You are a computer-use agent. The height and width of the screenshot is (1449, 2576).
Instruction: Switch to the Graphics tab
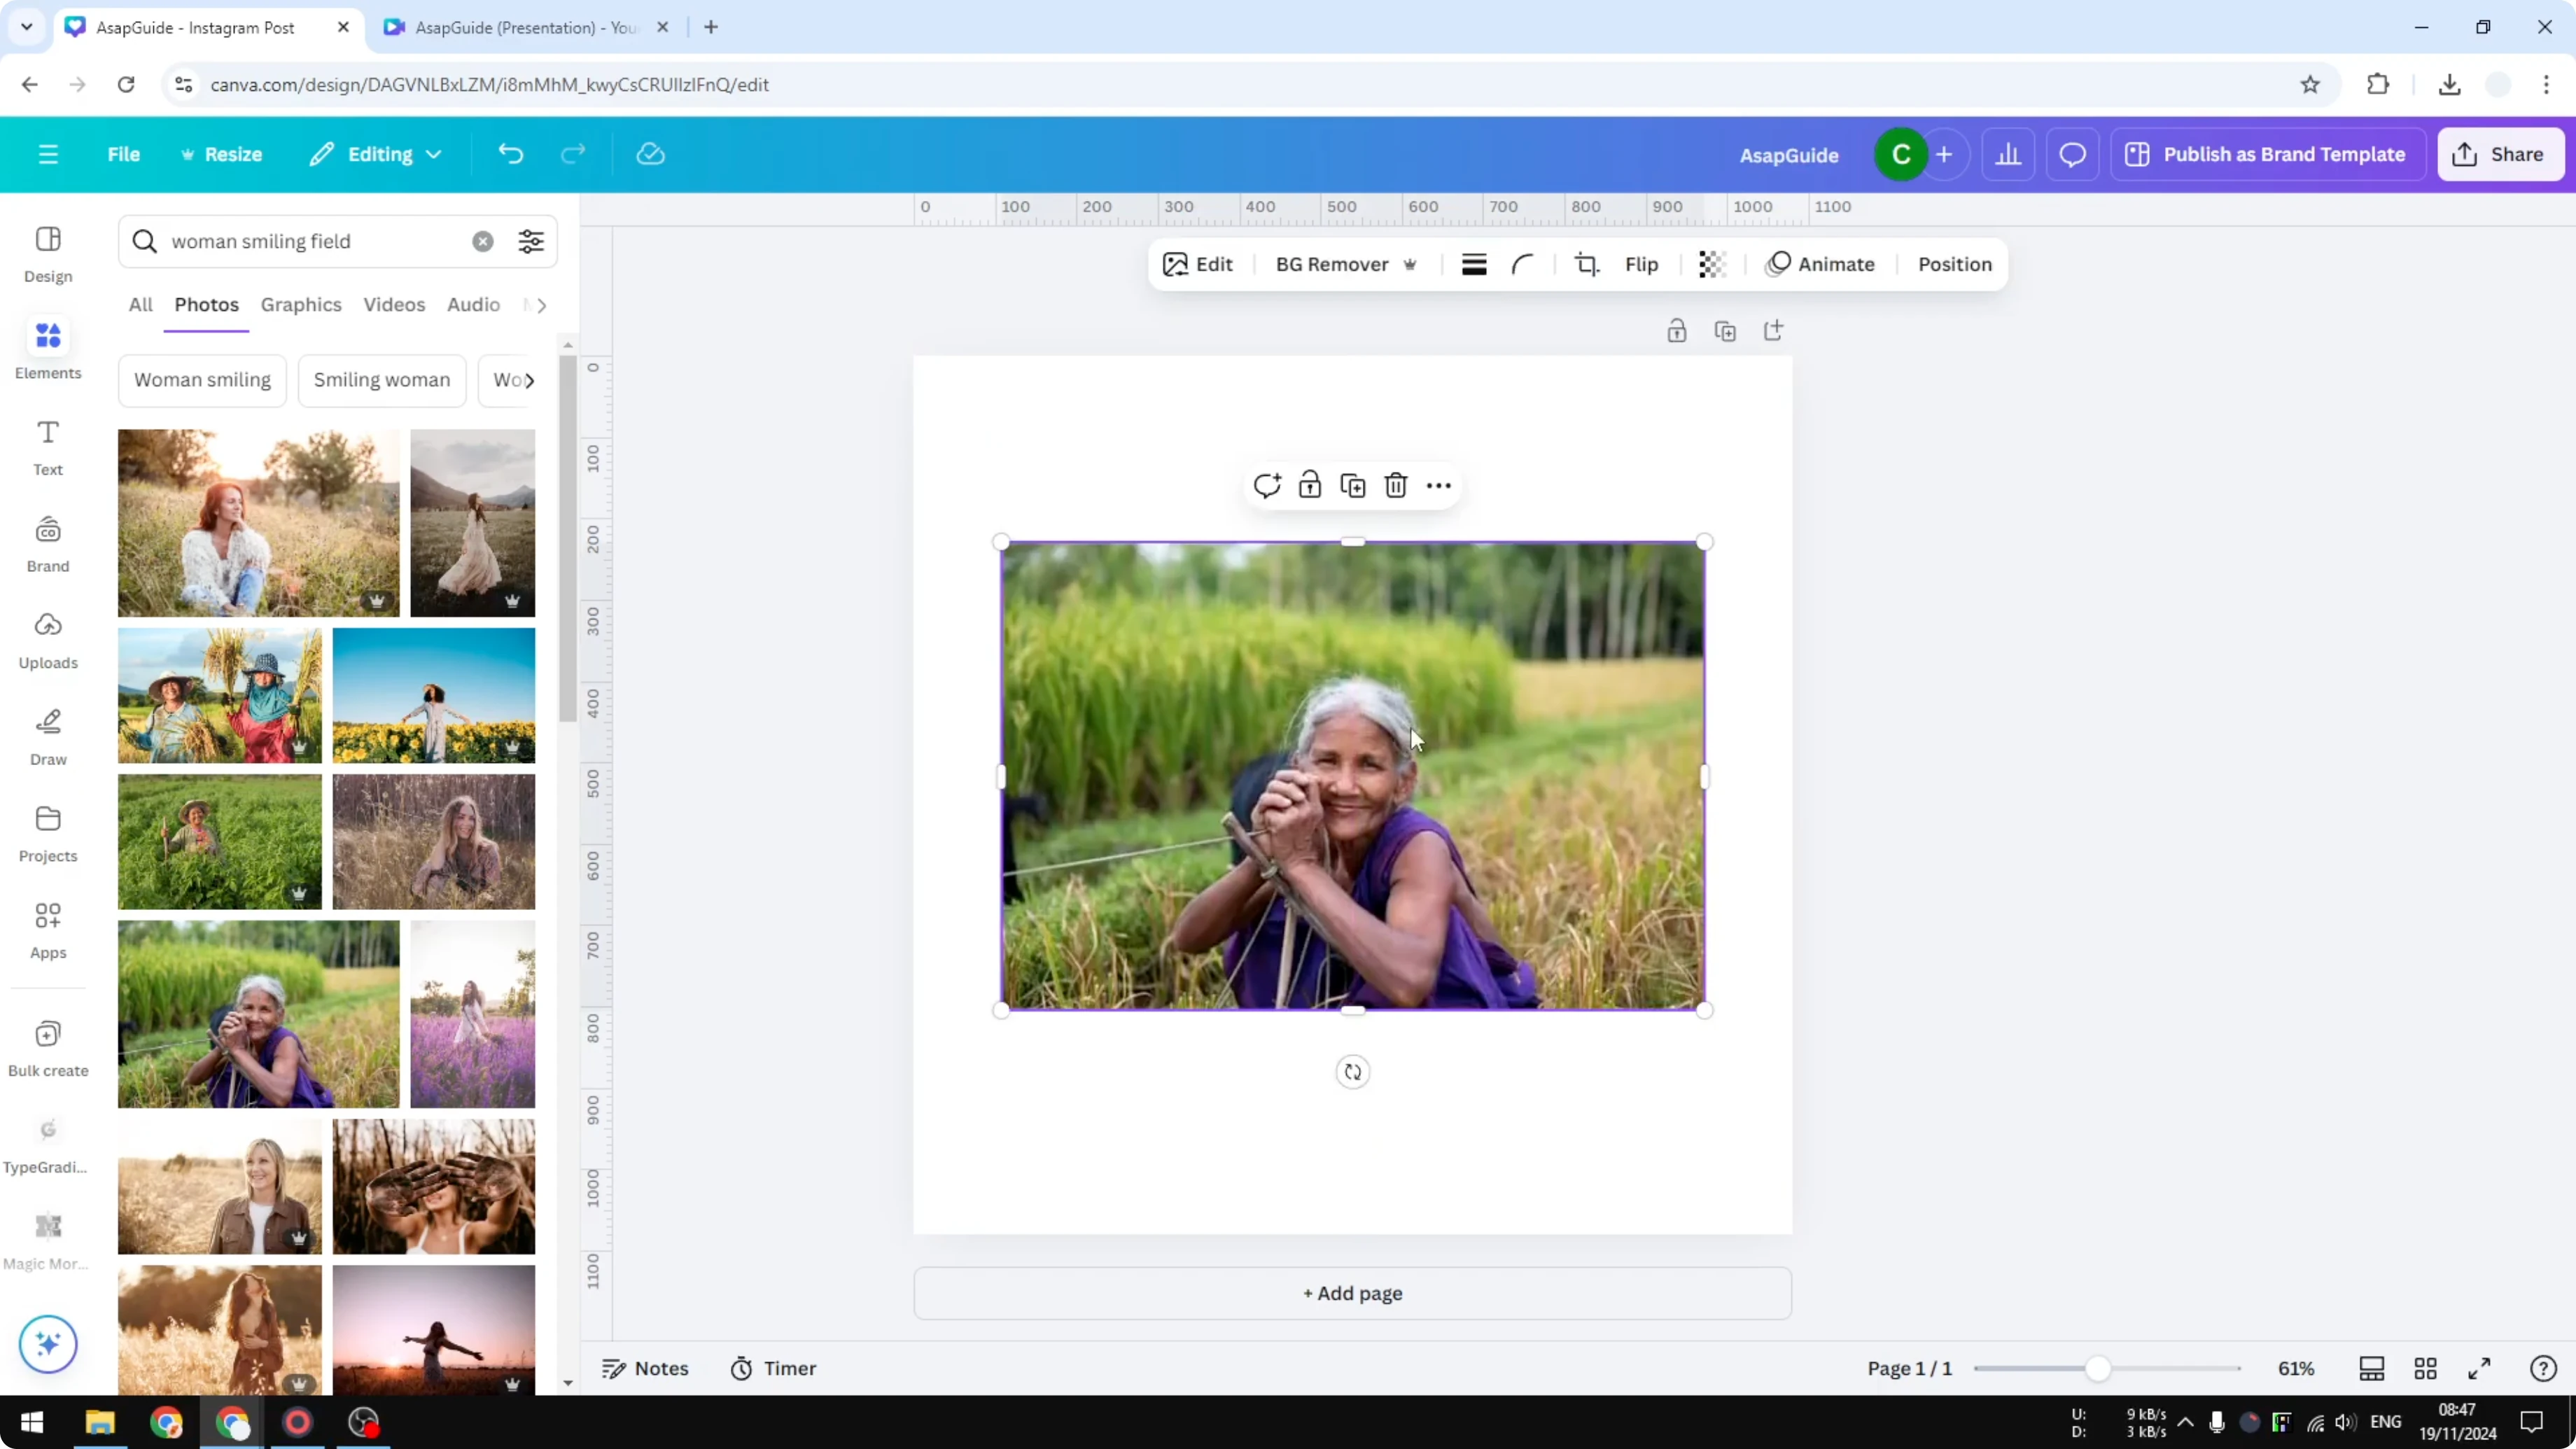tap(301, 304)
